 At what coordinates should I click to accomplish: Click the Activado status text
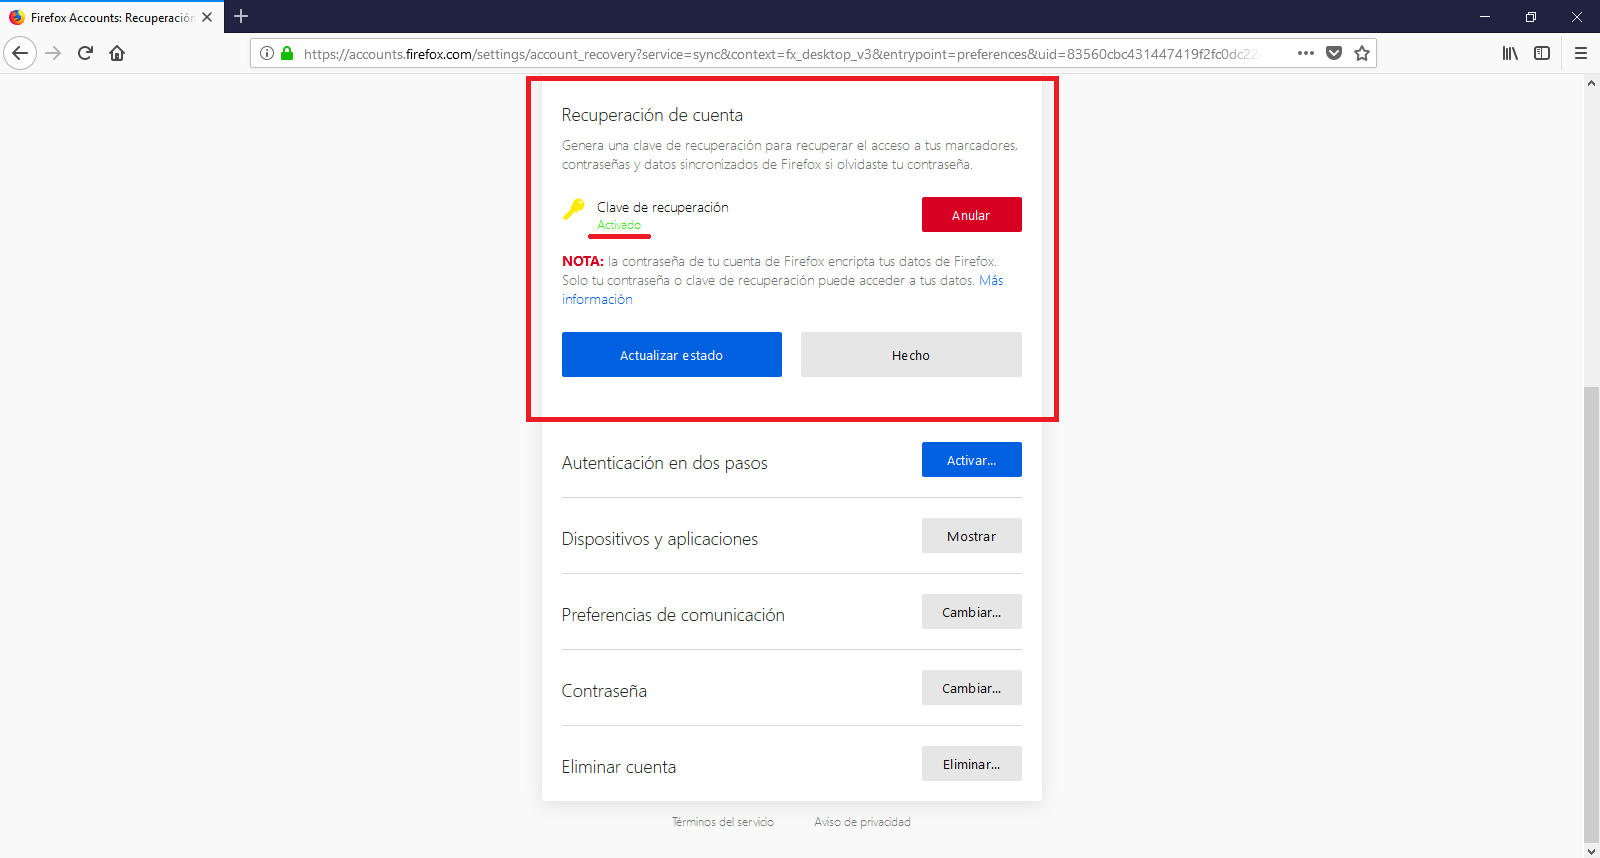click(619, 225)
